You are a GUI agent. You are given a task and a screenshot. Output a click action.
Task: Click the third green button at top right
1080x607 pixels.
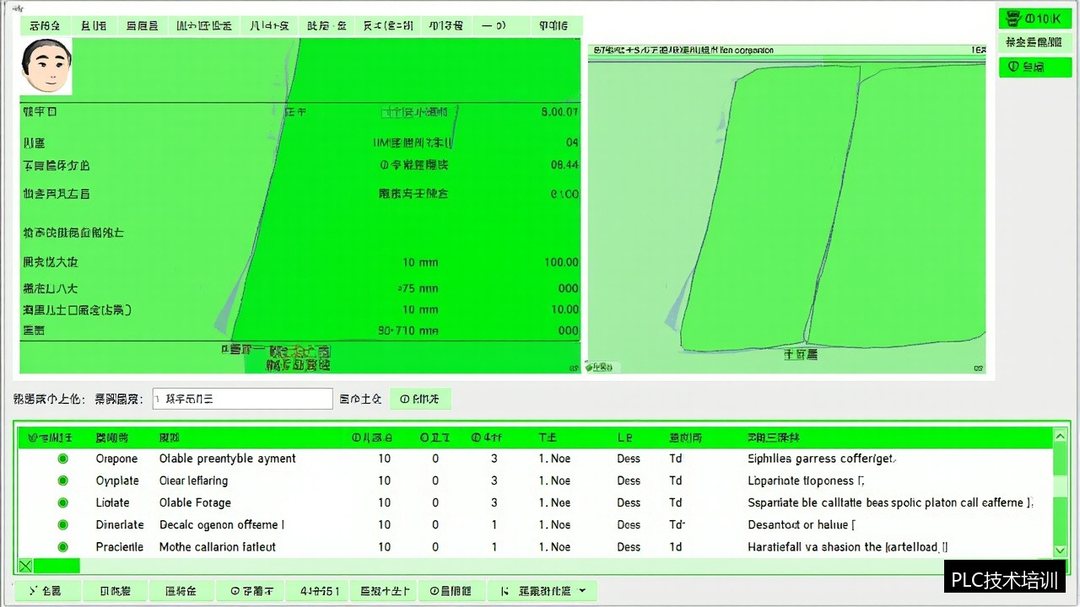click(x=1035, y=67)
